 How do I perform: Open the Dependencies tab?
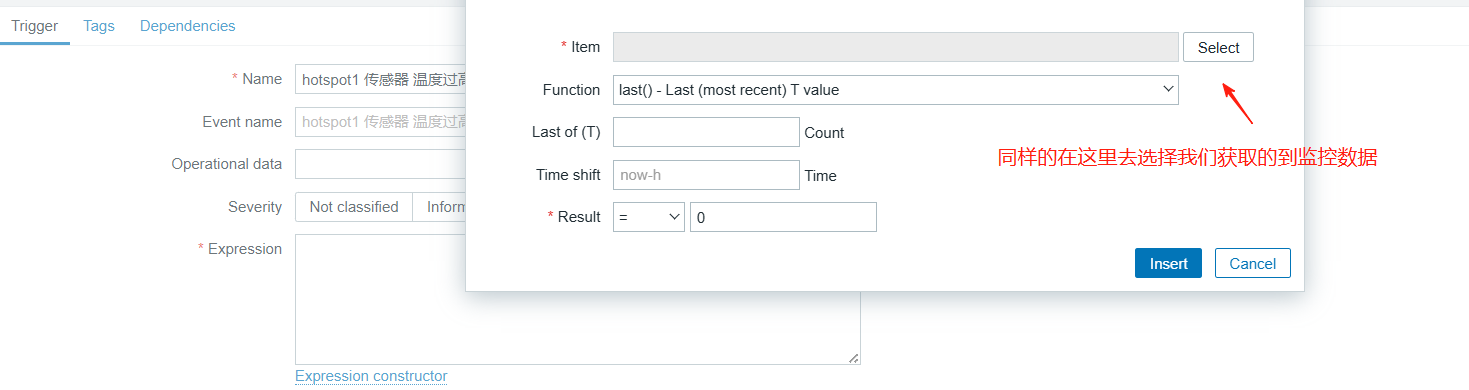(x=188, y=26)
